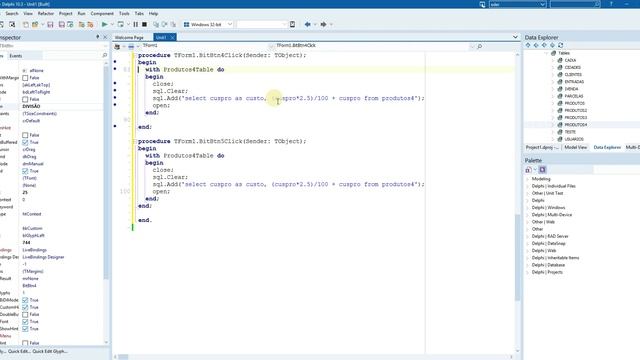
Task: Click the first Data Explorer toolbar icon
Action: point(528,45)
